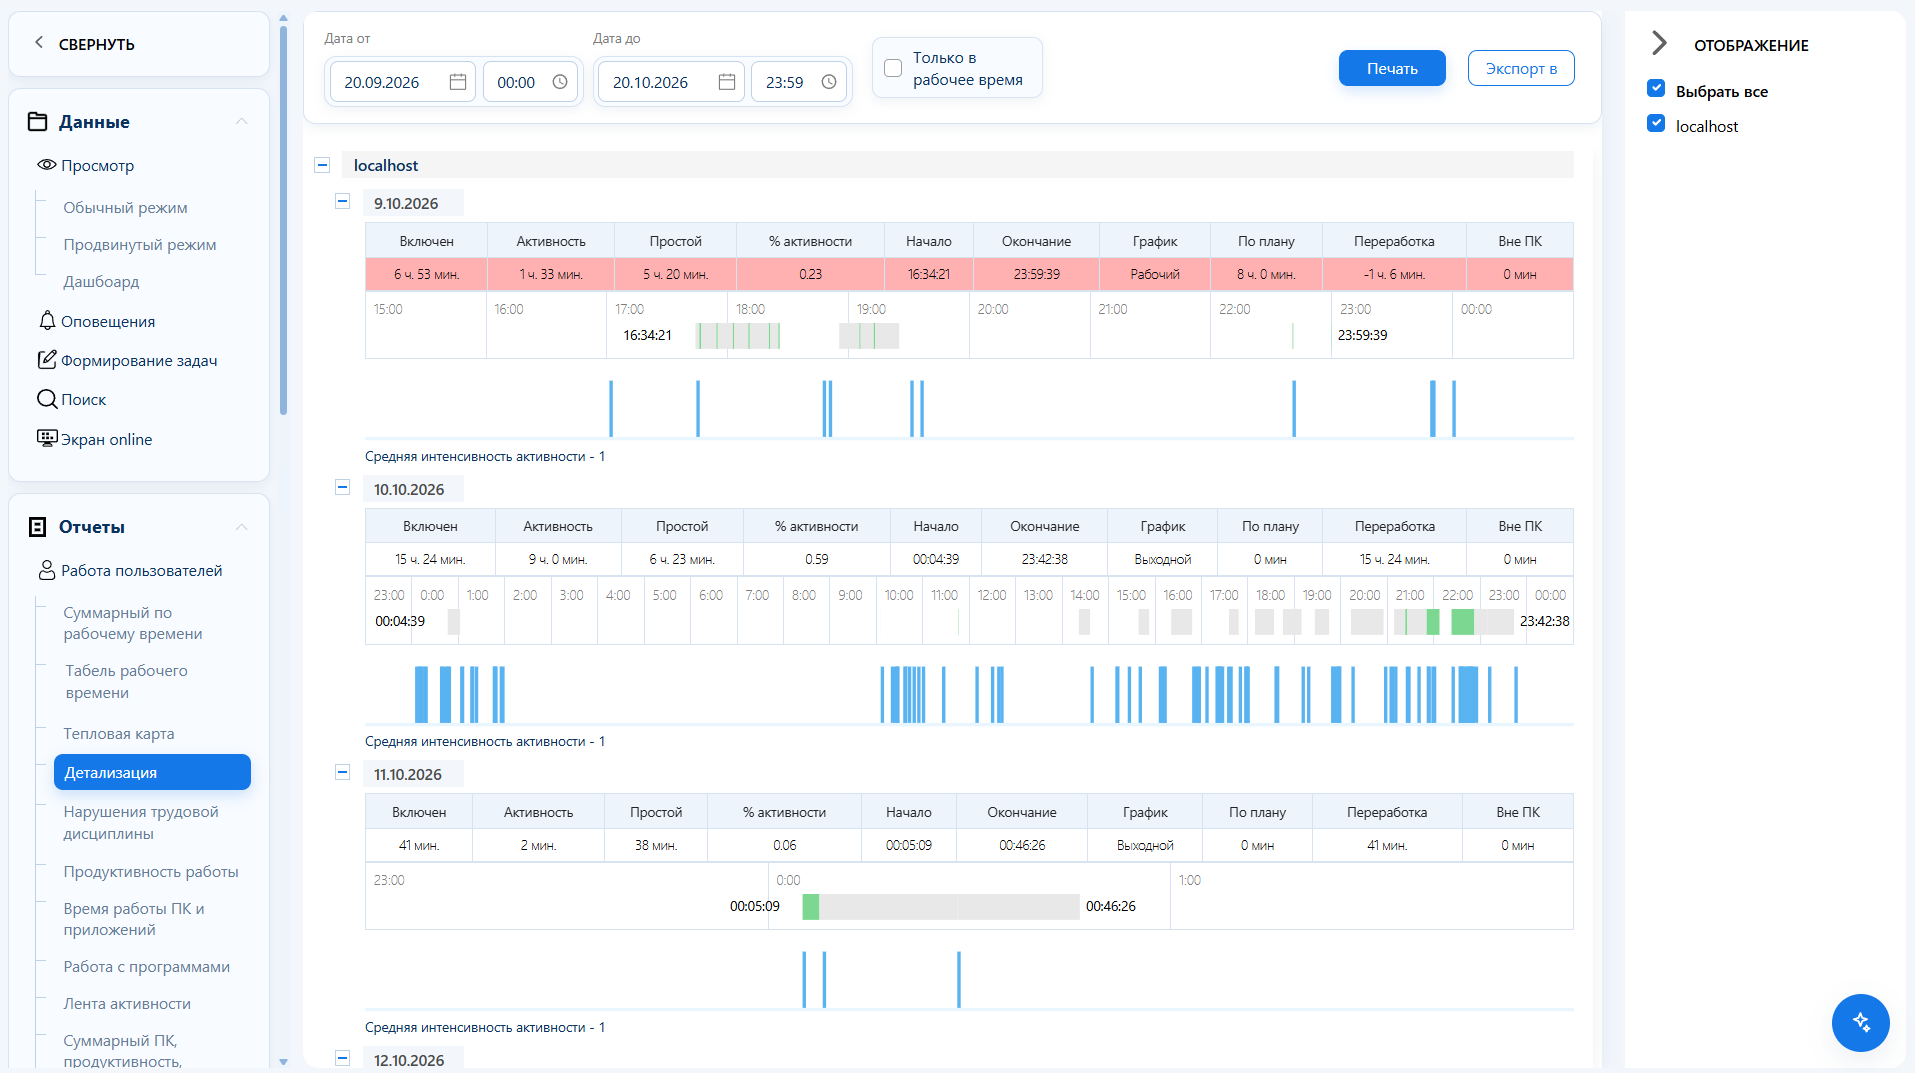The height and width of the screenshot is (1073, 1915).
Task: Click green activity segment on 11.10.2026 timeline
Action: [811, 907]
